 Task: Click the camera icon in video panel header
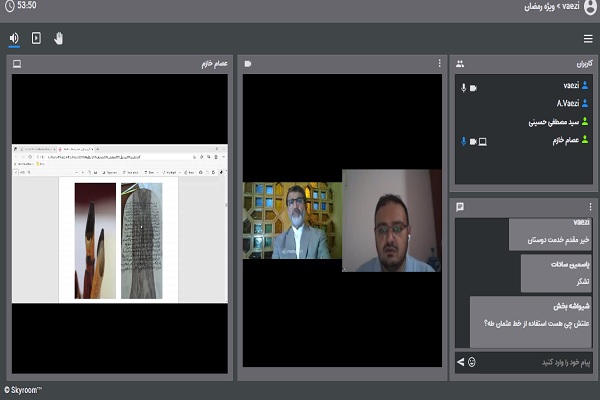point(248,64)
